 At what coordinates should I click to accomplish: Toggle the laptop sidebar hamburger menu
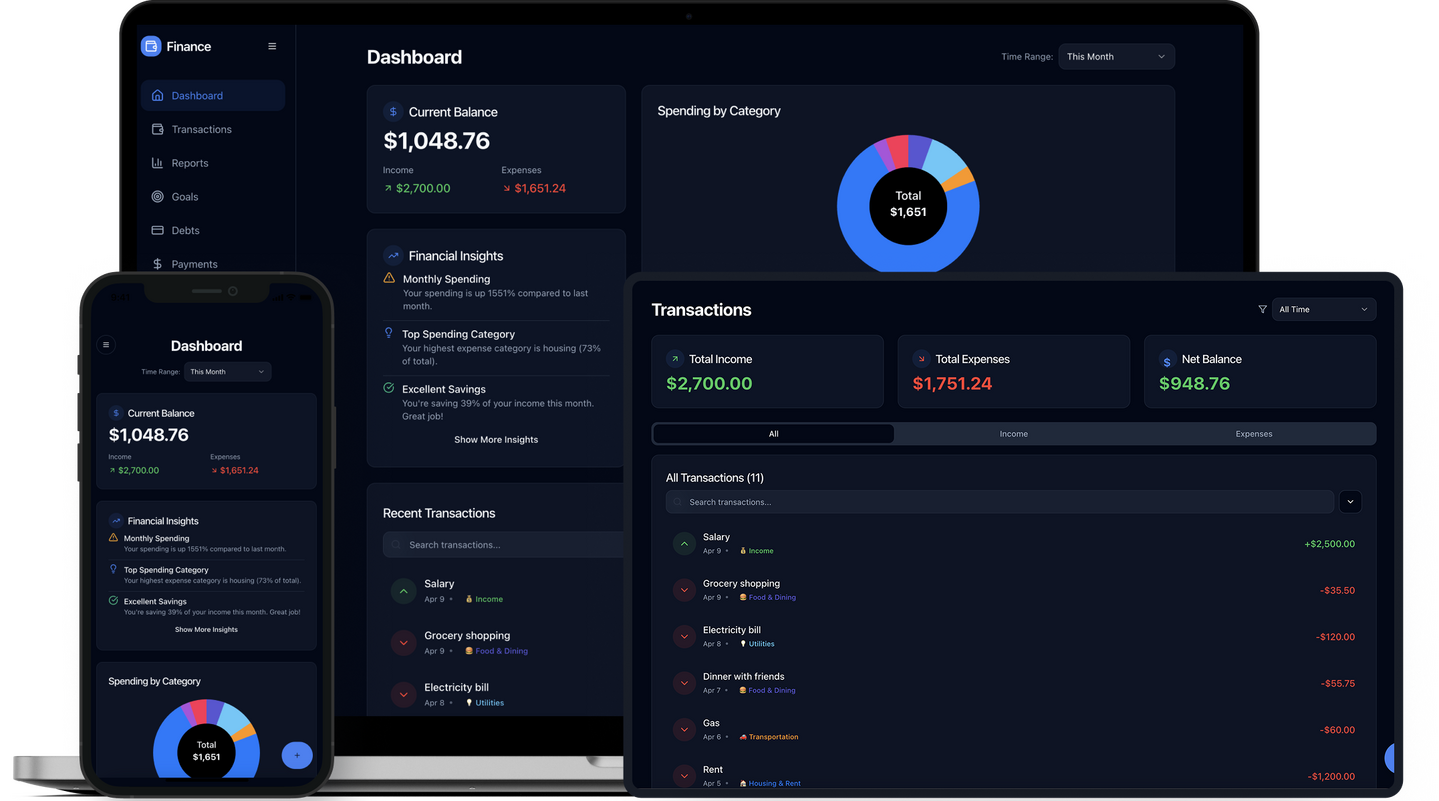pos(272,46)
